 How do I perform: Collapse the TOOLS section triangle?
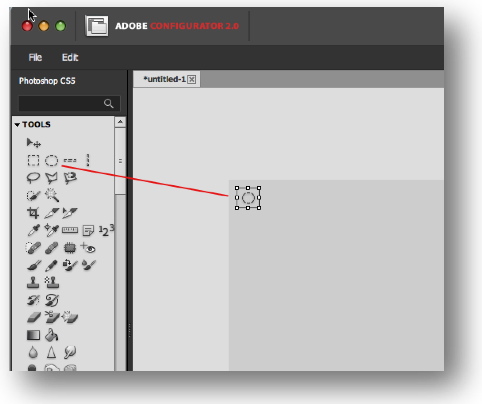(17, 125)
